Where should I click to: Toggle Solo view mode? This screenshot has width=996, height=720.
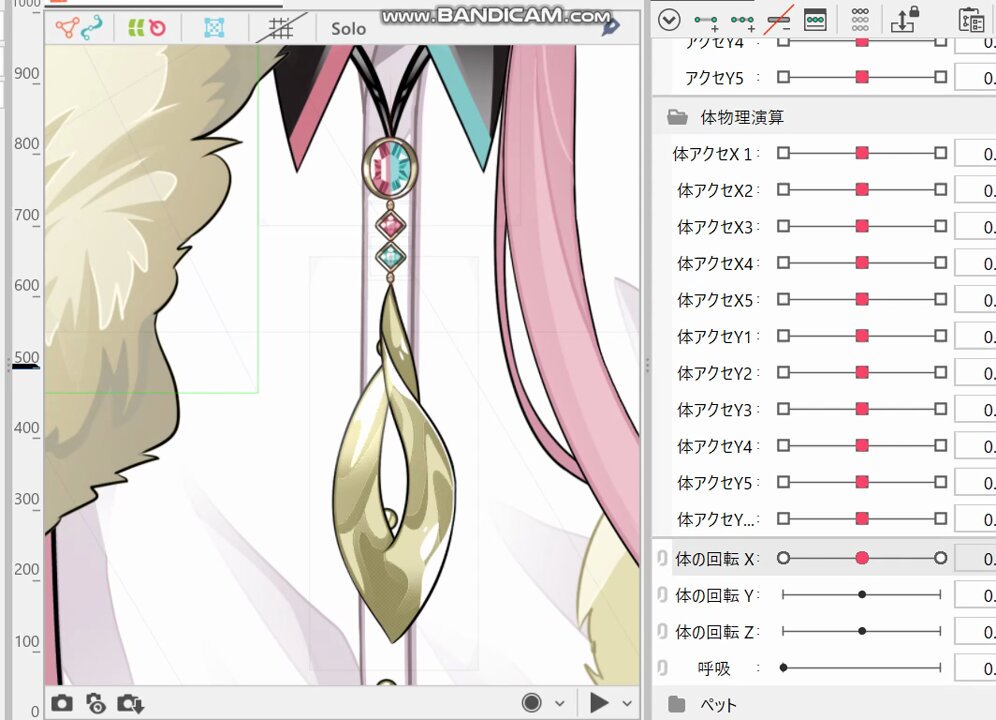tap(348, 29)
